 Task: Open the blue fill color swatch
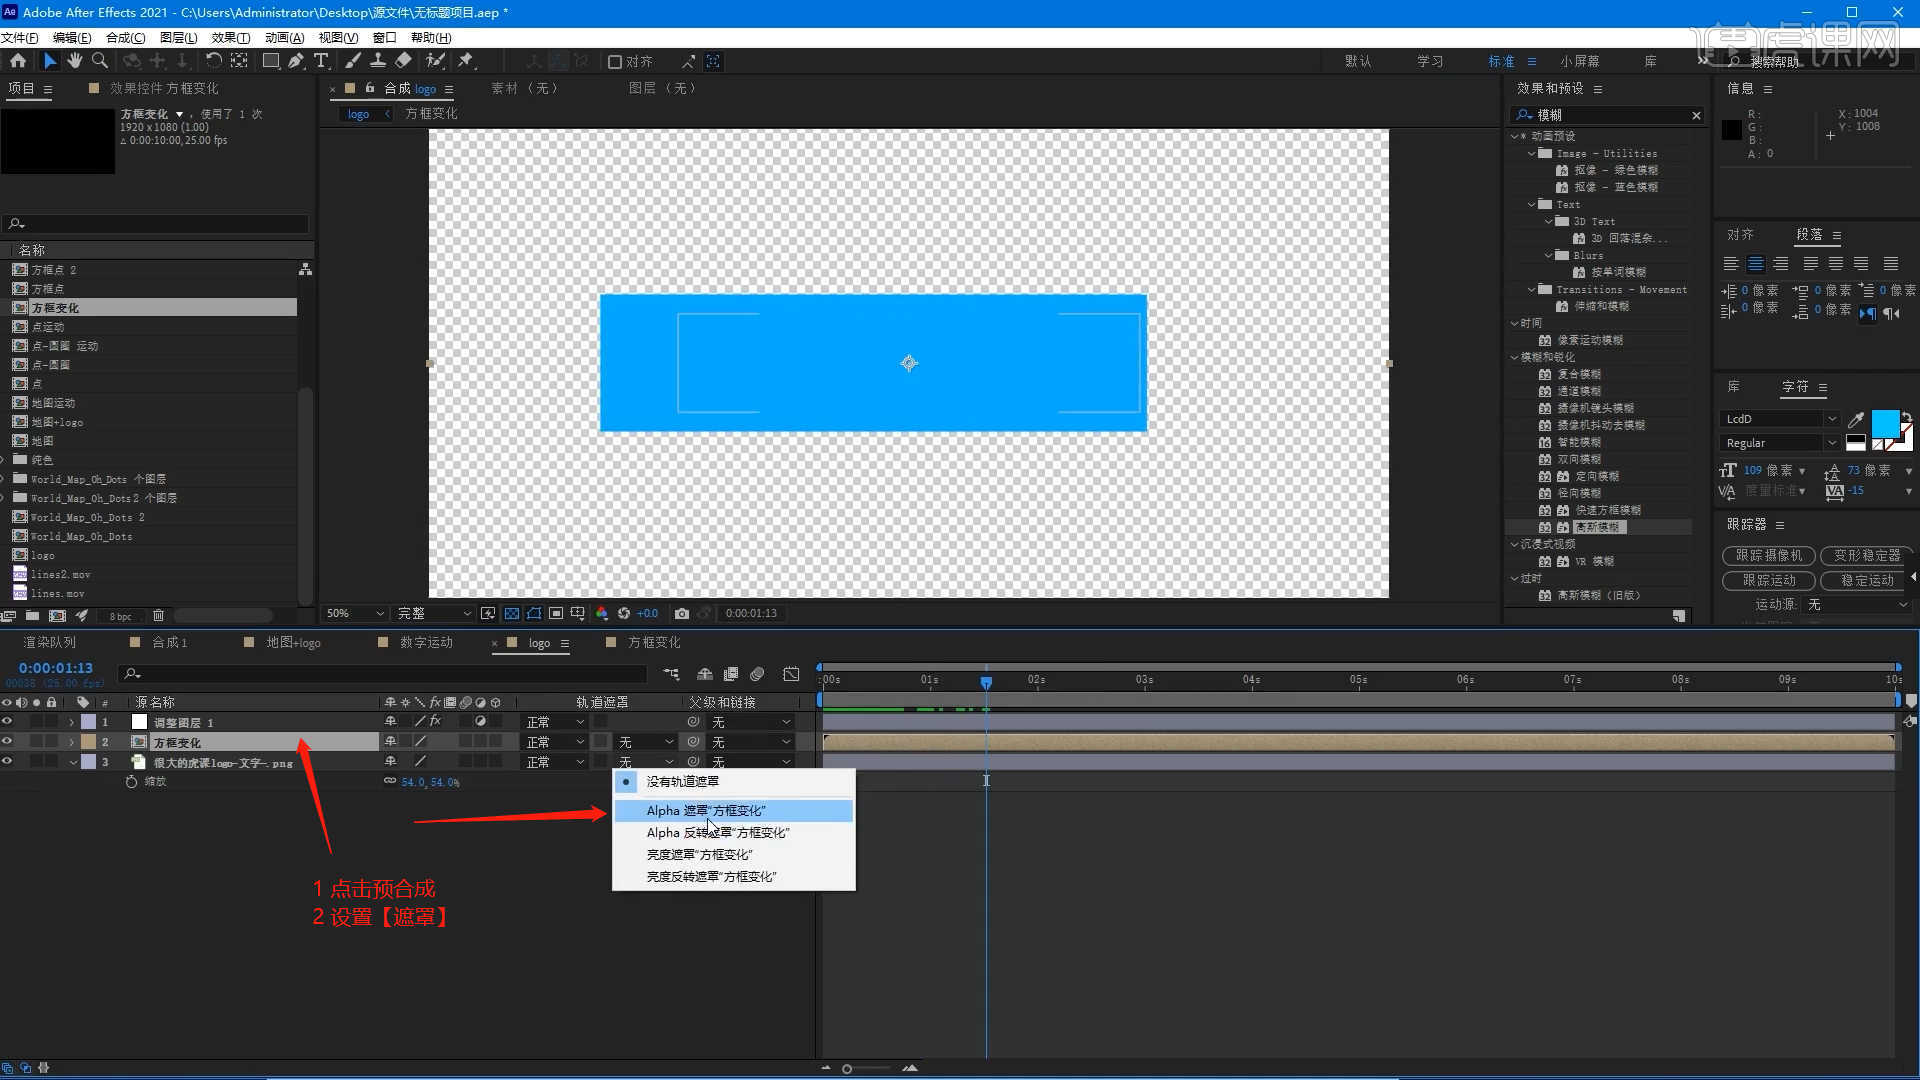(1884, 423)
